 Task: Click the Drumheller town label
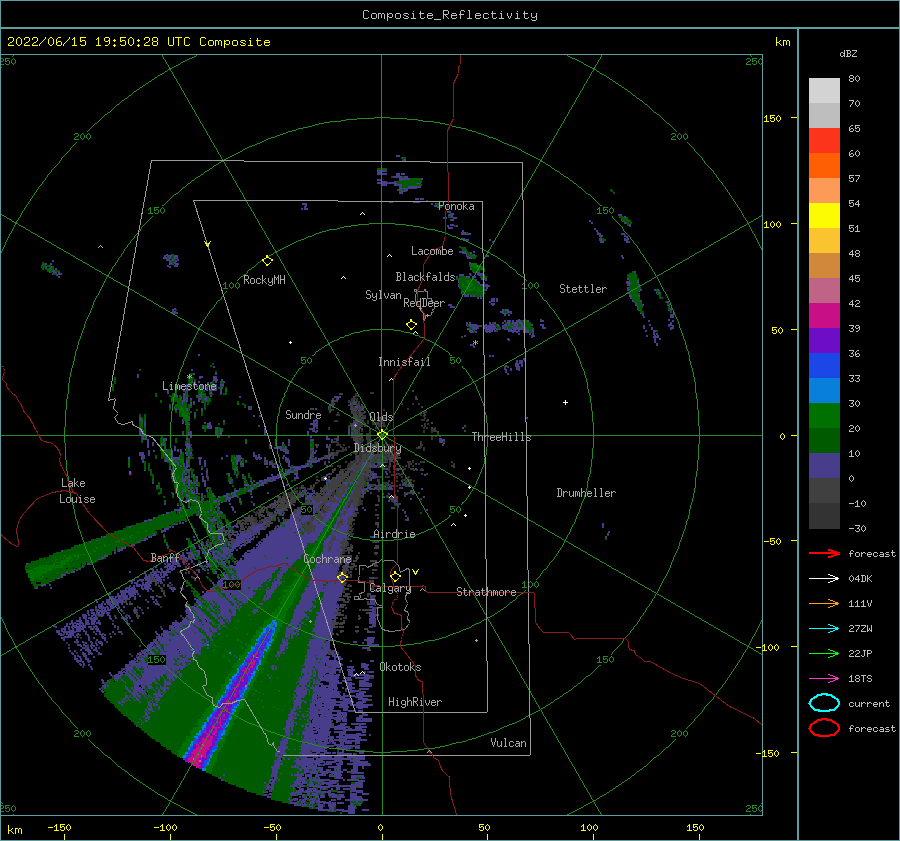586,493
